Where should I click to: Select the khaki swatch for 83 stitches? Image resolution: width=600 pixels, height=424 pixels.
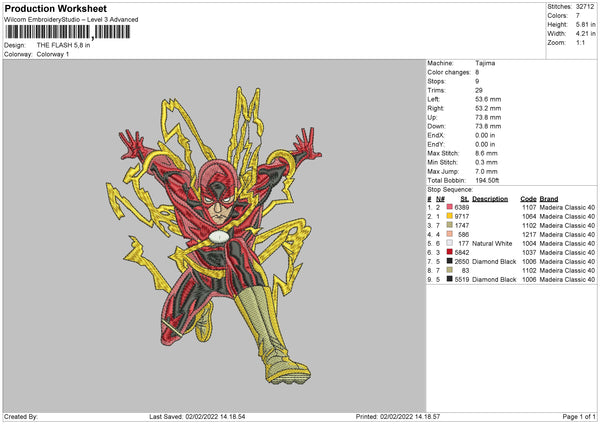tap(449, 270)
